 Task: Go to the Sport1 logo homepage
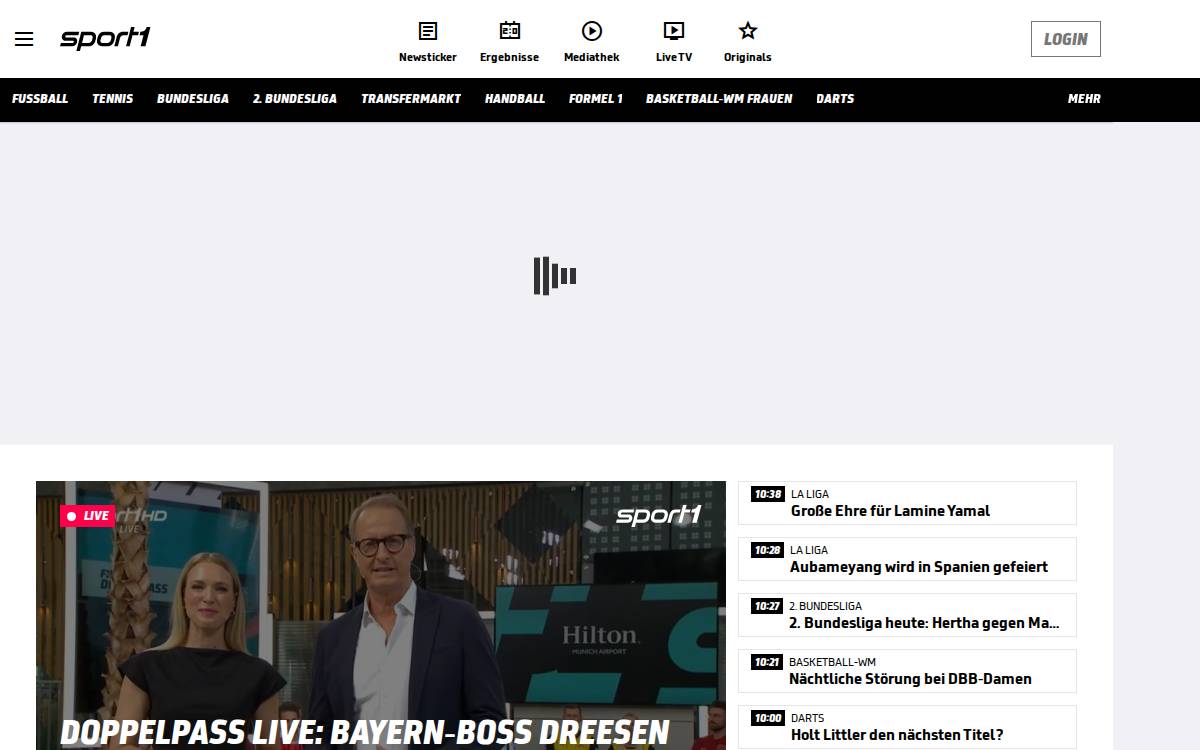tap(105, 38)
